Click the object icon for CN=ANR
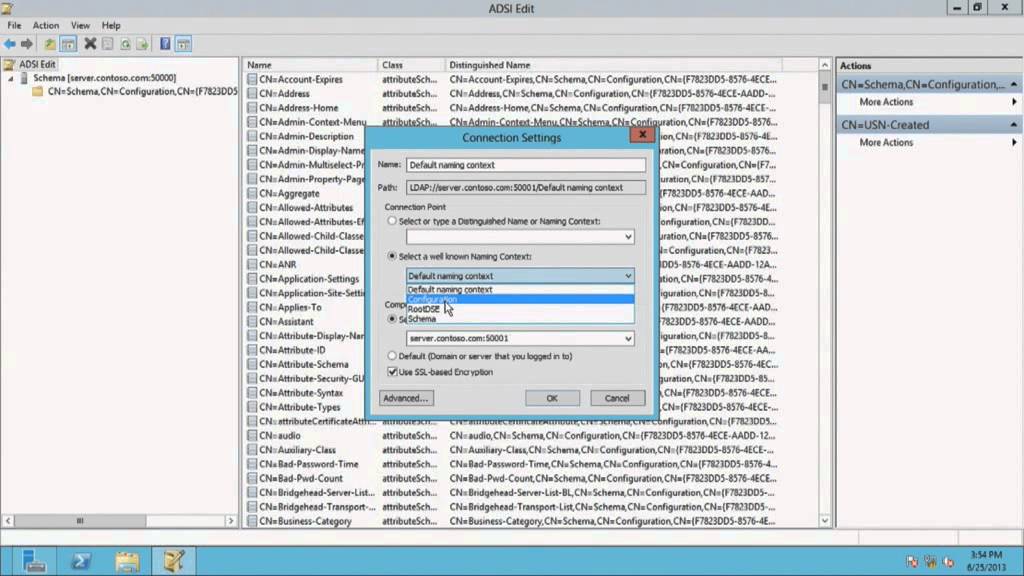Screen dimensions: 1024x576 (x=252, y=264)
